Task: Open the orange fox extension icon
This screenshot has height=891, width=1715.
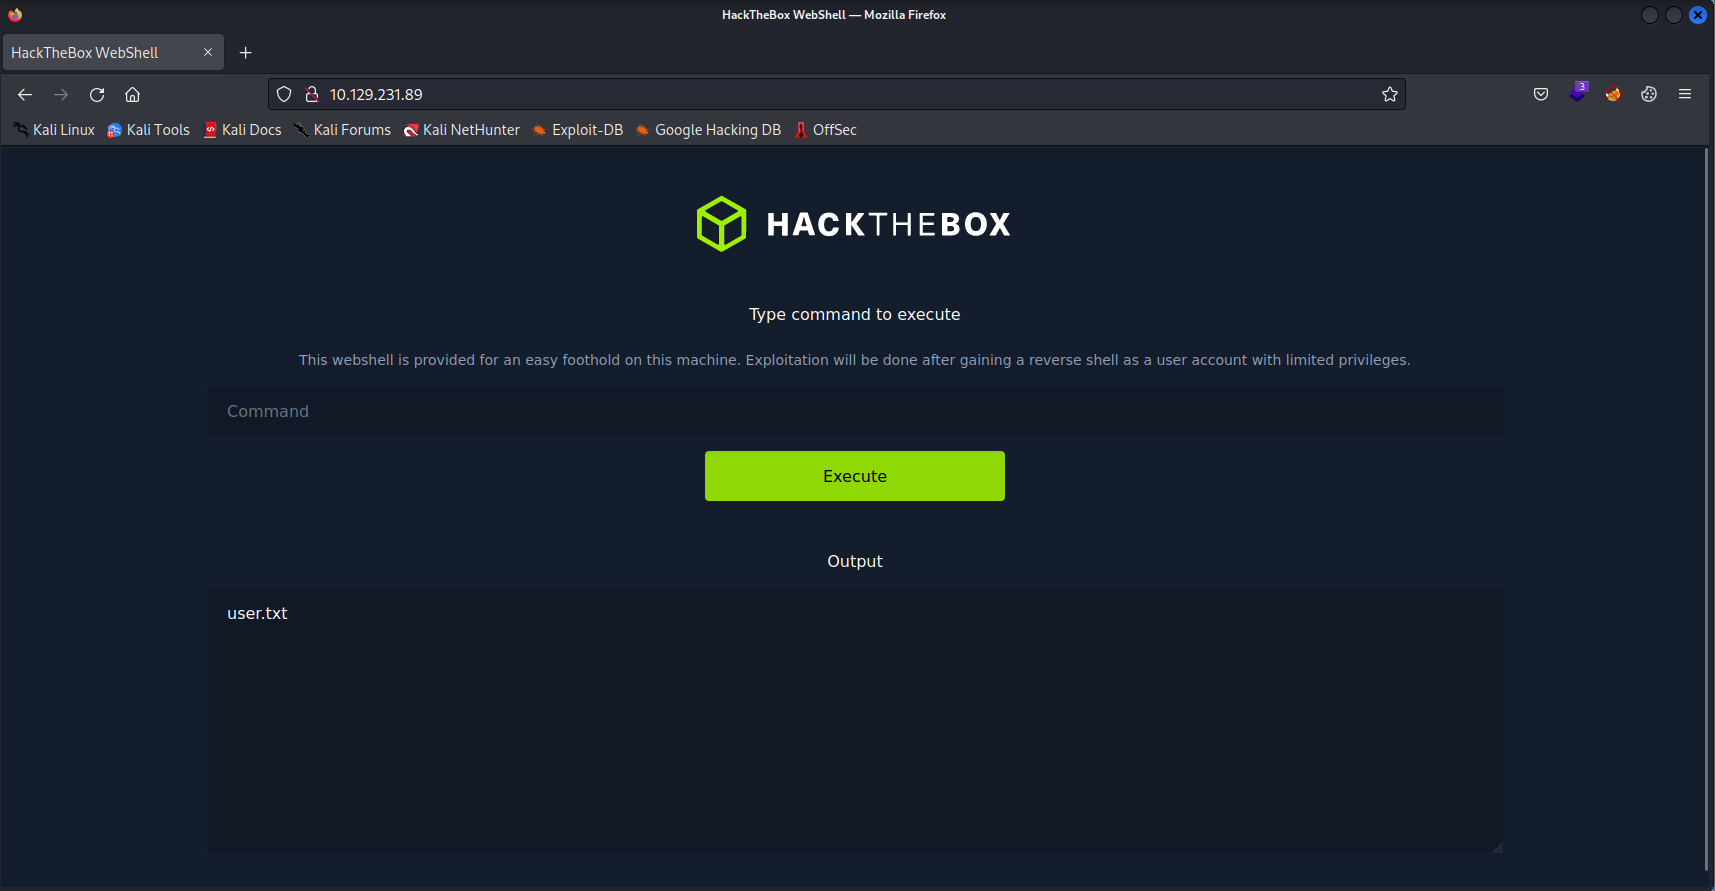Action: pos(1613,94)
